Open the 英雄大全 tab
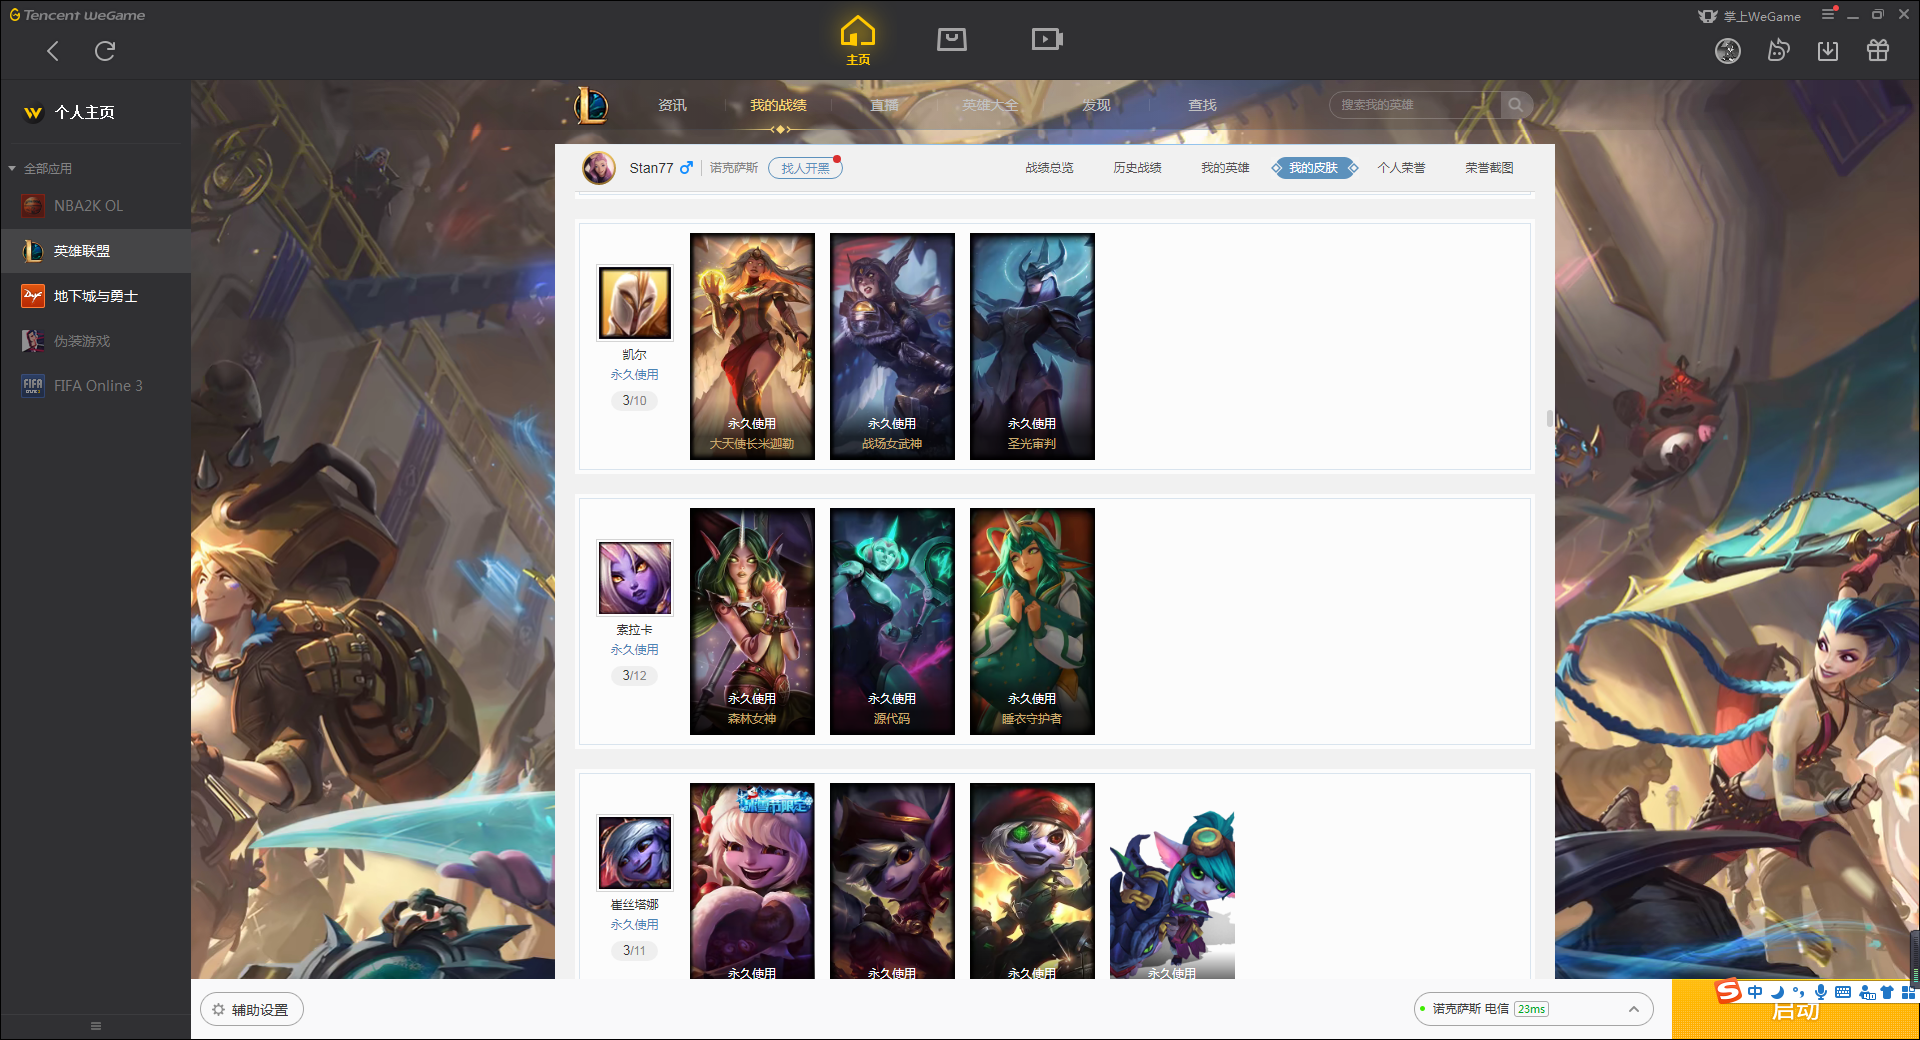The width and height of the screenshot is (1920, 1040). point(990,105)
